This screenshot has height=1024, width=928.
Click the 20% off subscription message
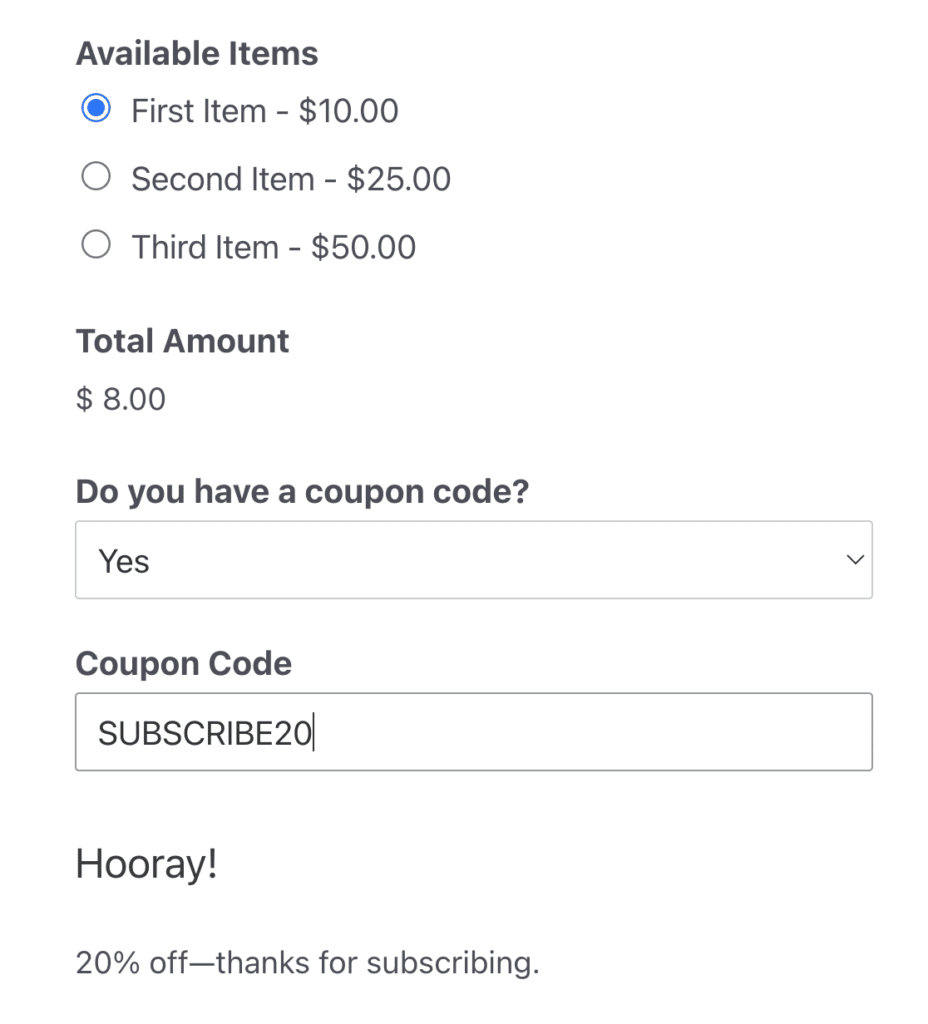click(306, 962)
